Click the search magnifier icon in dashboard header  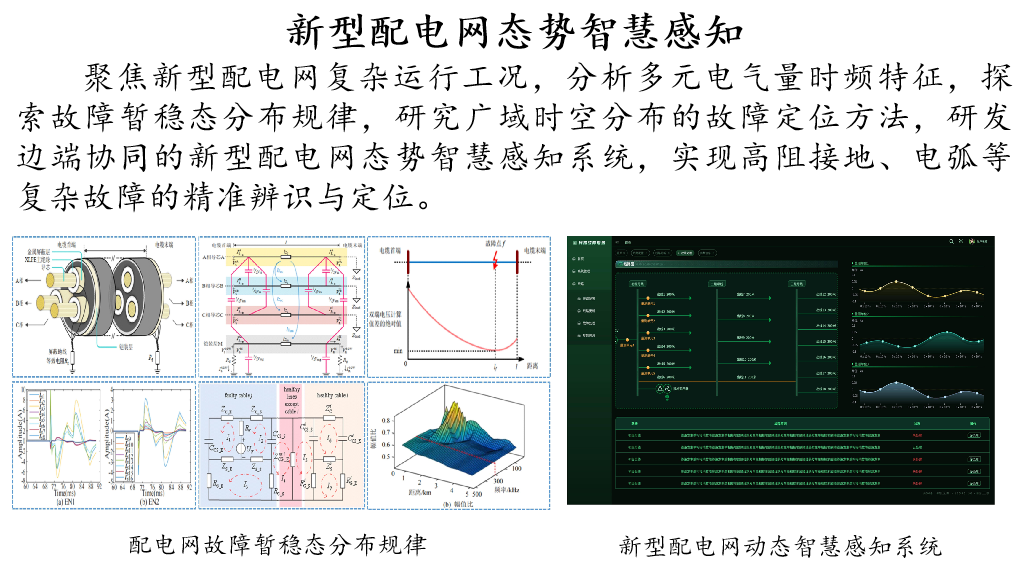click(x=951, y=242)
